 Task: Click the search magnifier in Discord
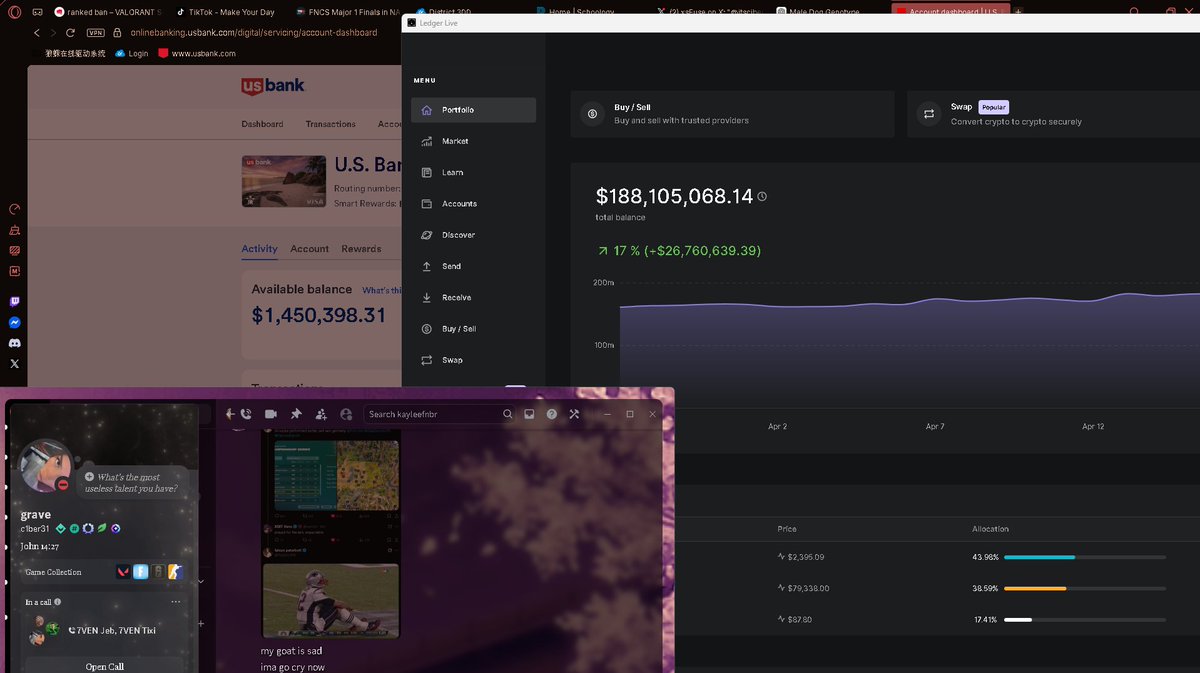[508, 414]
